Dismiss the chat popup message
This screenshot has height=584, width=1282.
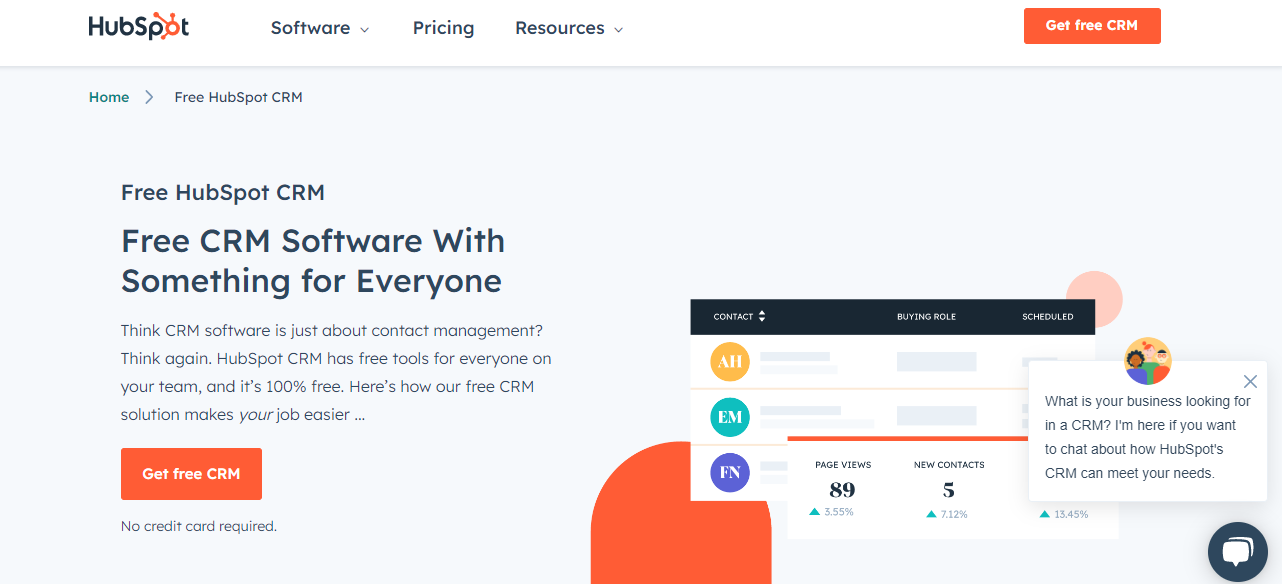click(1250, 381)
